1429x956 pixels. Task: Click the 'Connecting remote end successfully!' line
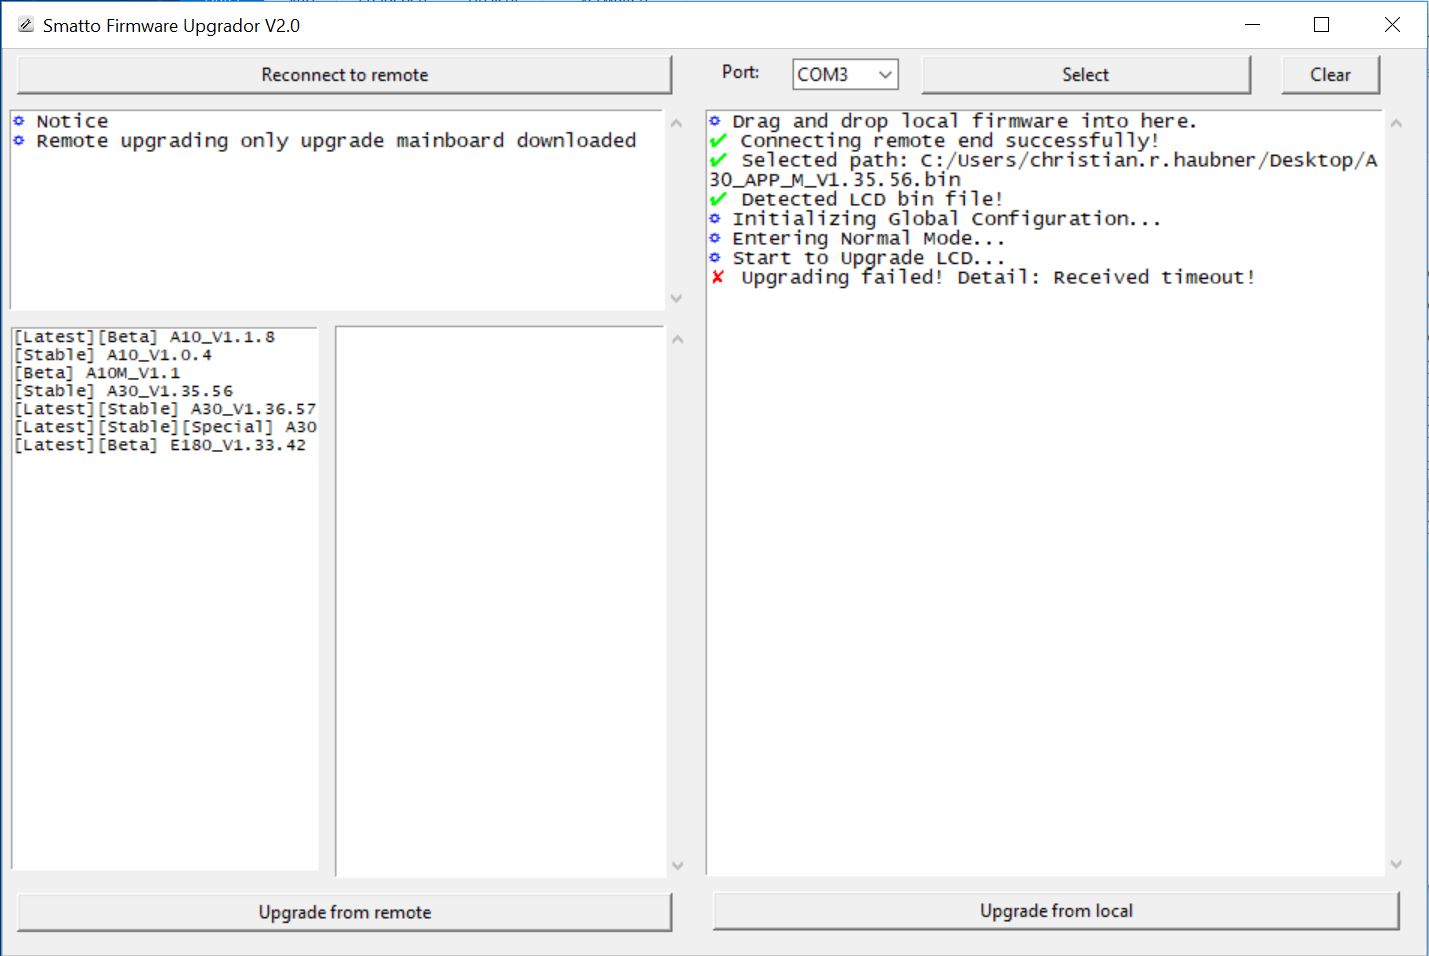coord(950,141)
